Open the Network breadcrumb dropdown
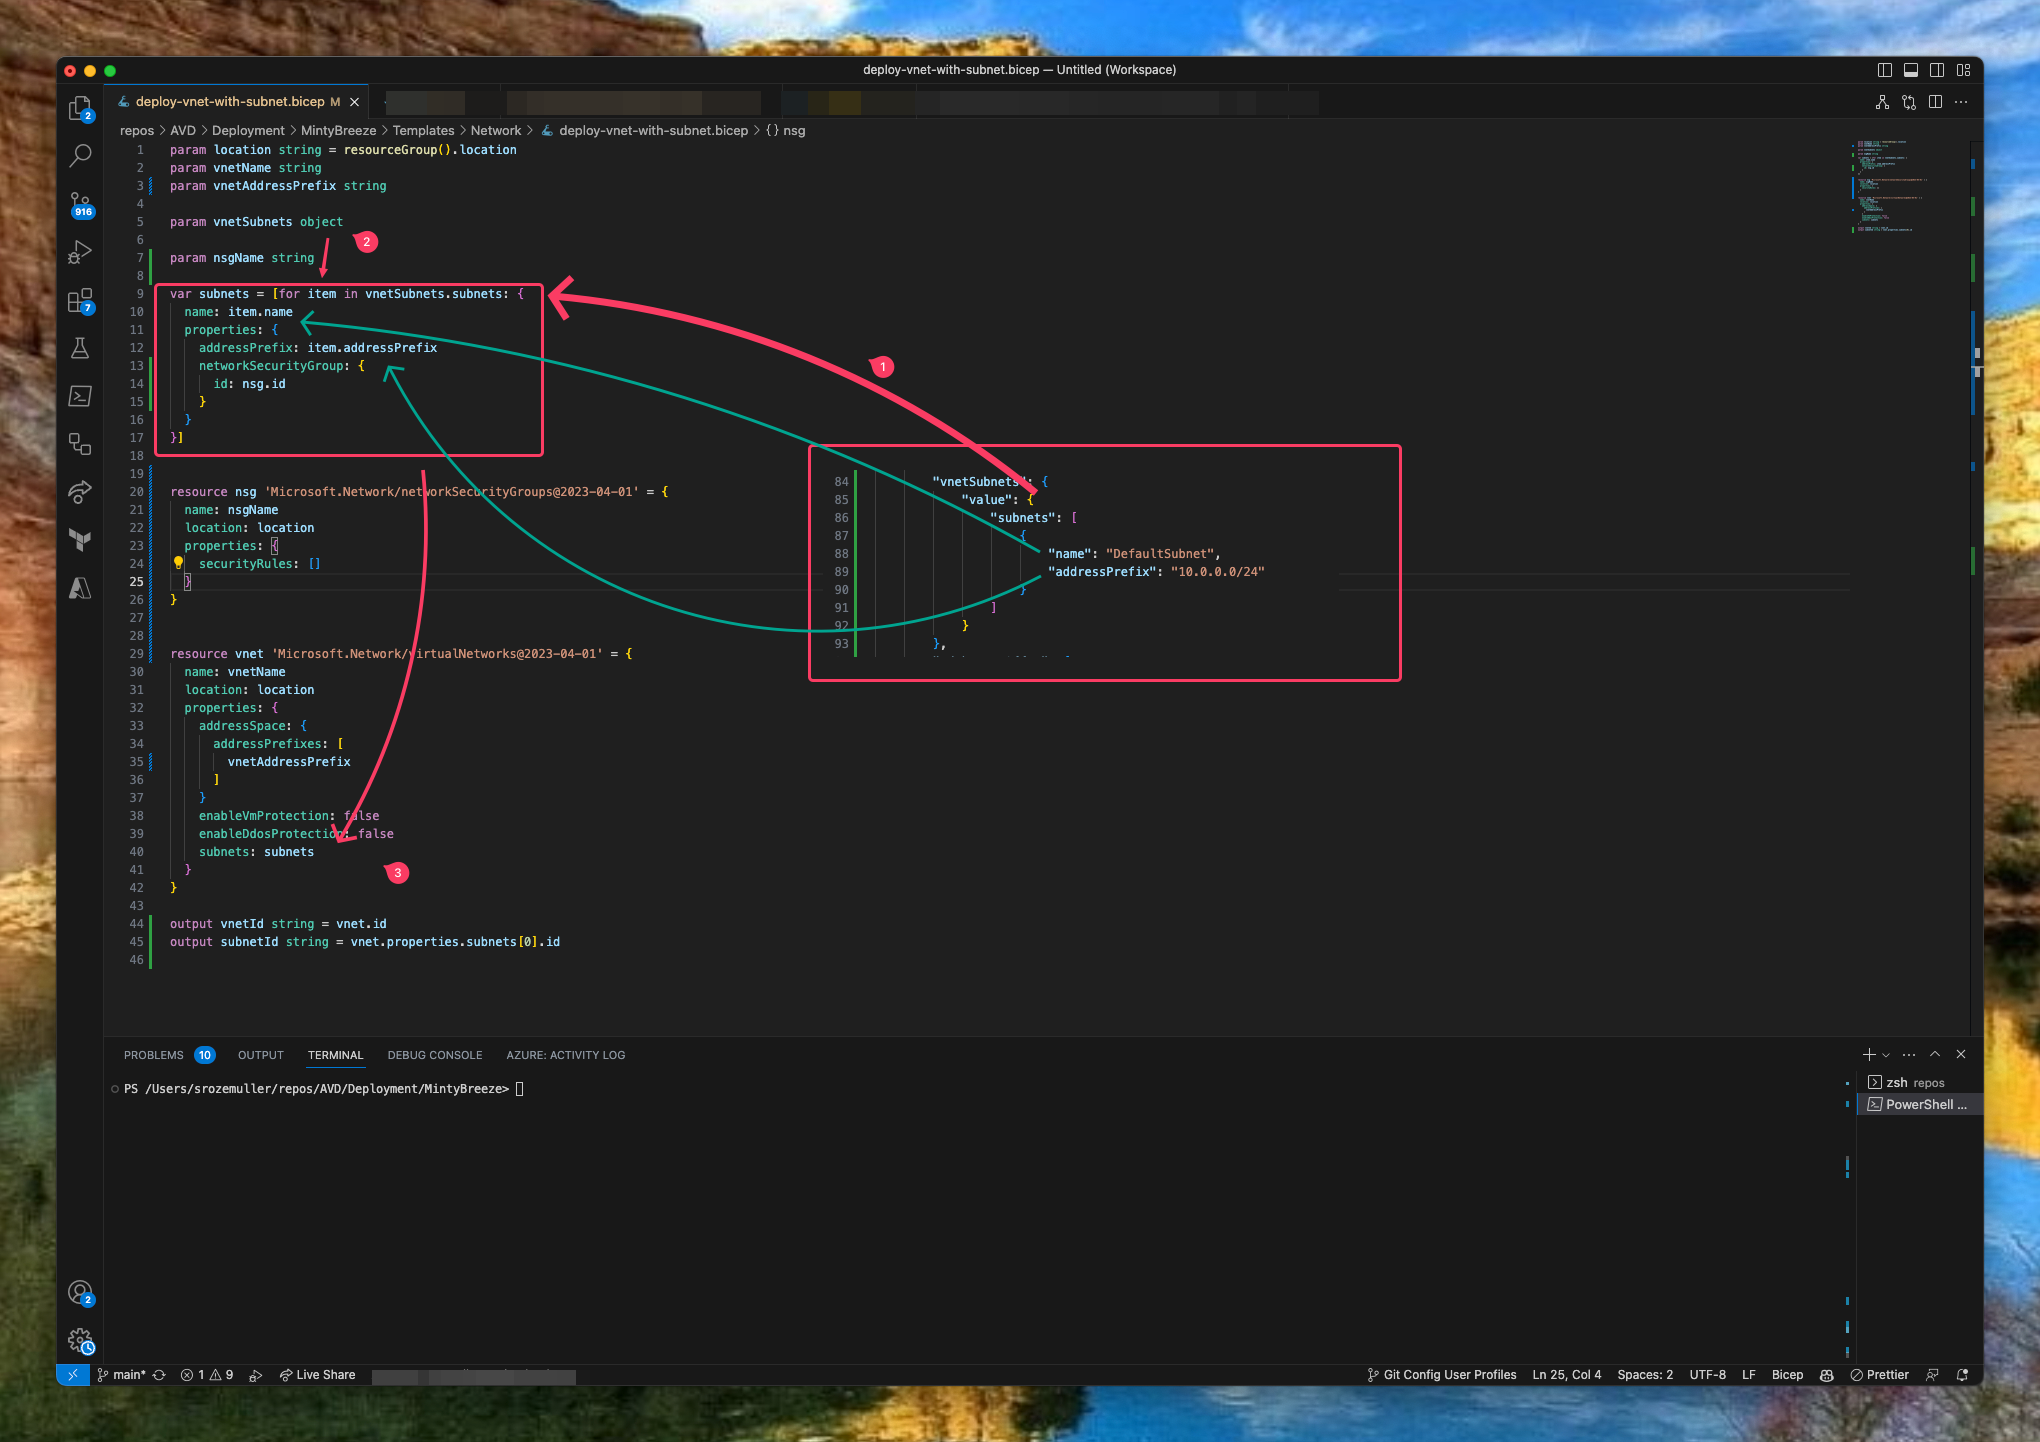The width and height of the screenshot is (2040, 1442). (x=496, y=130)
